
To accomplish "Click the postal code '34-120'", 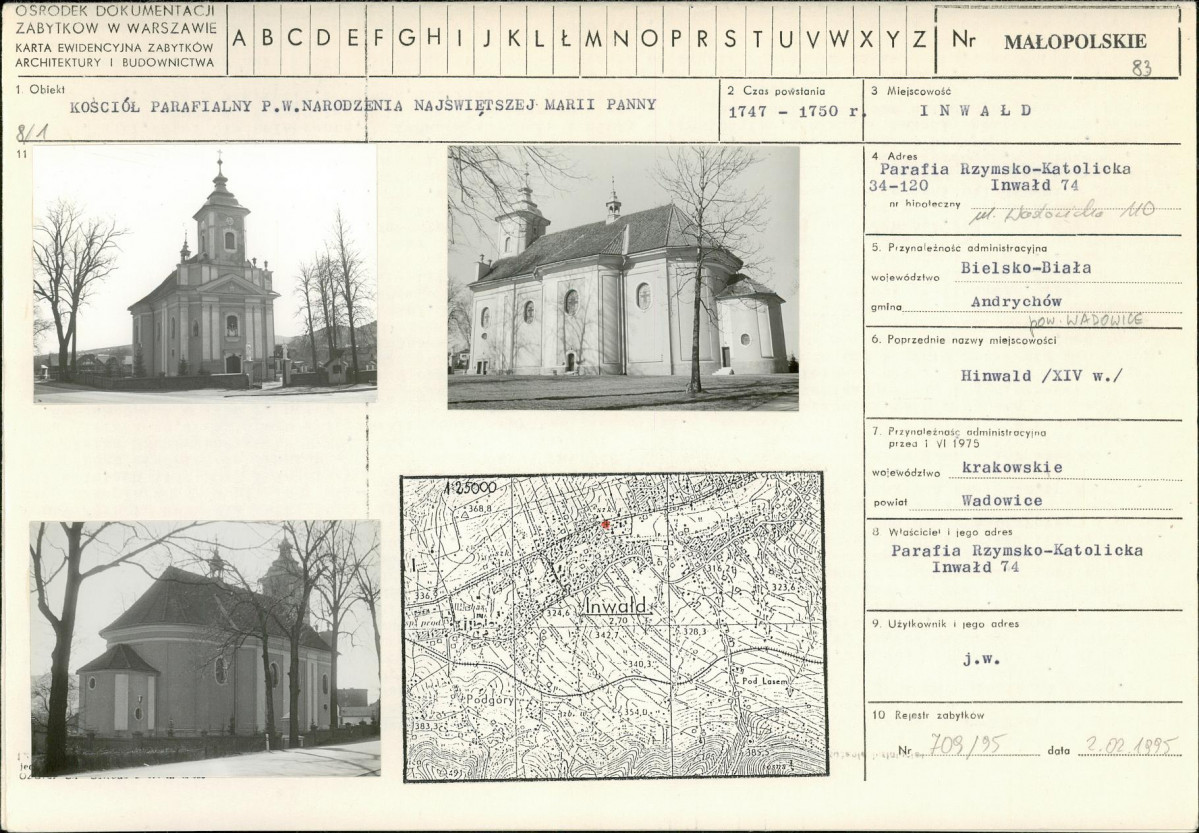I will coord(898,185).
